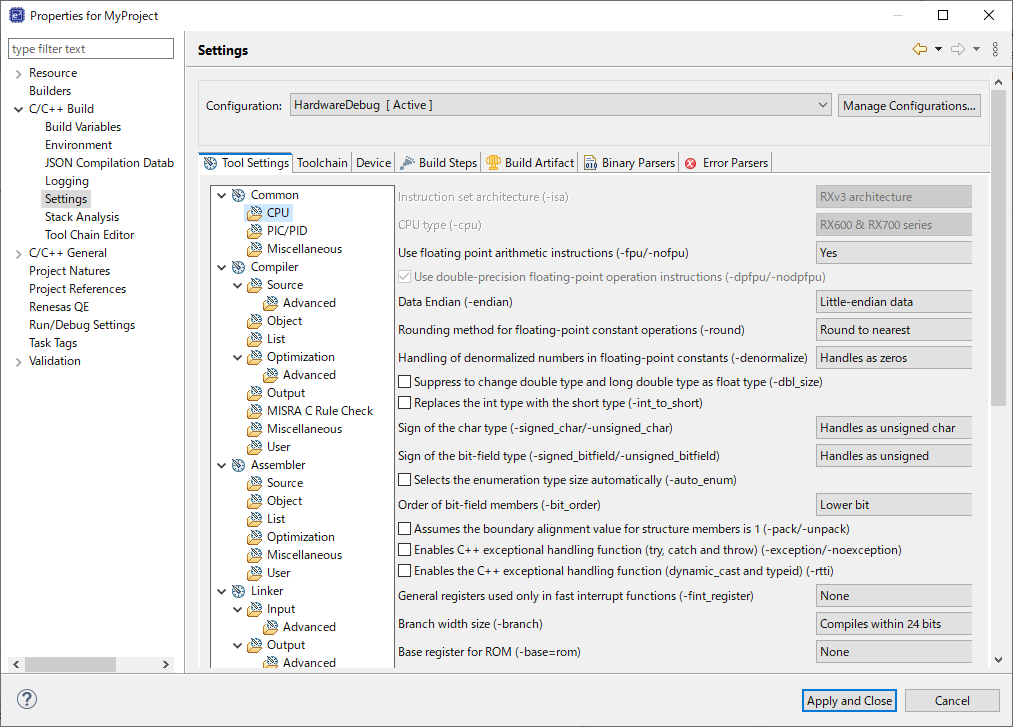Click the settings pane scroll down arrow

(x=998, y=660)
